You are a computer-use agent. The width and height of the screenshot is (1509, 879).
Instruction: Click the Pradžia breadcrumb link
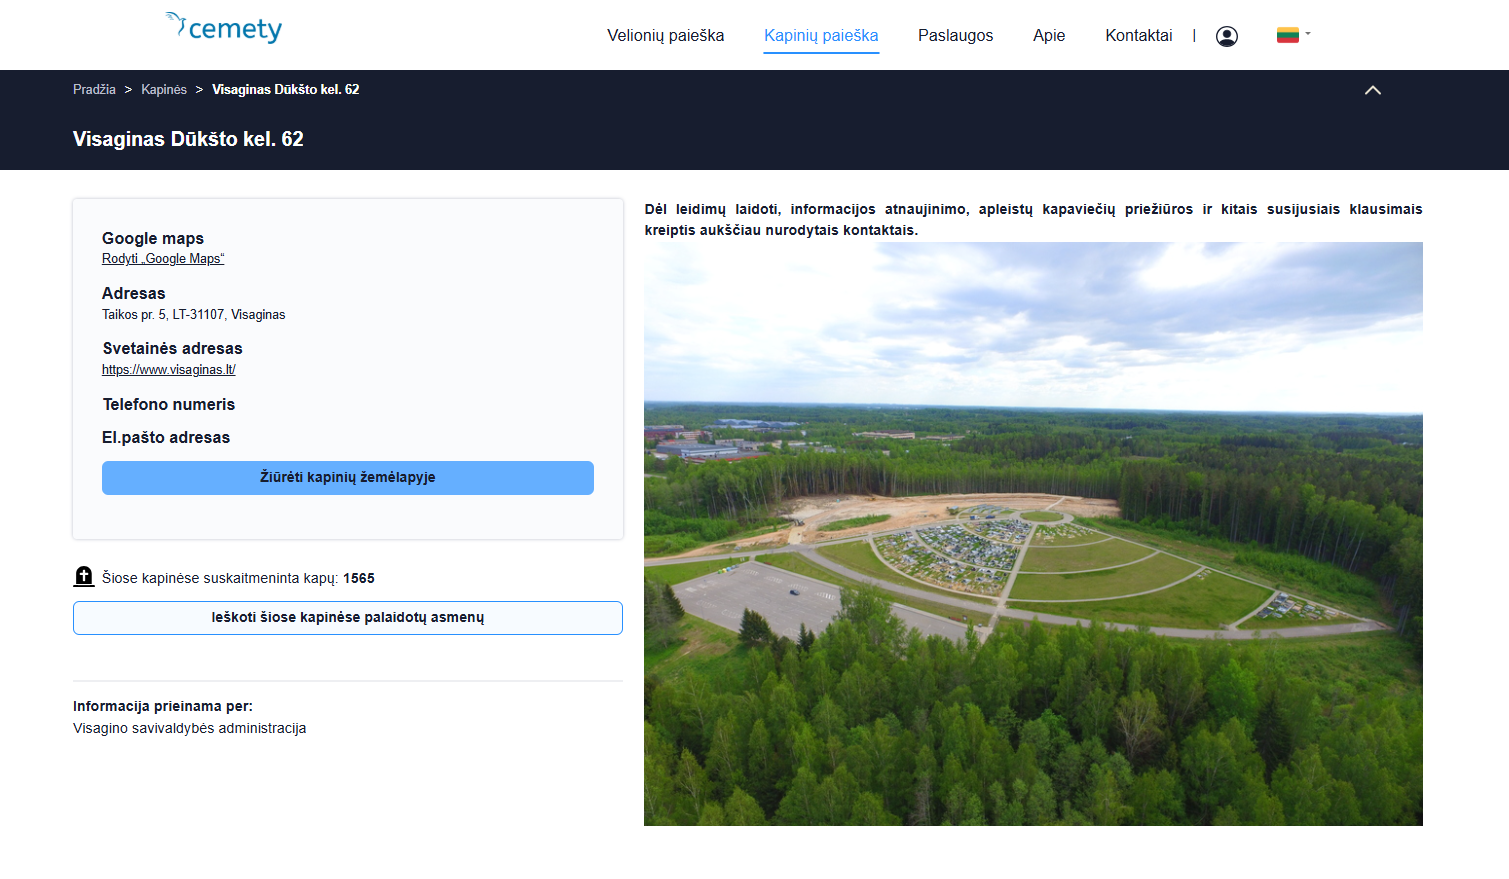tap(94, 89)
